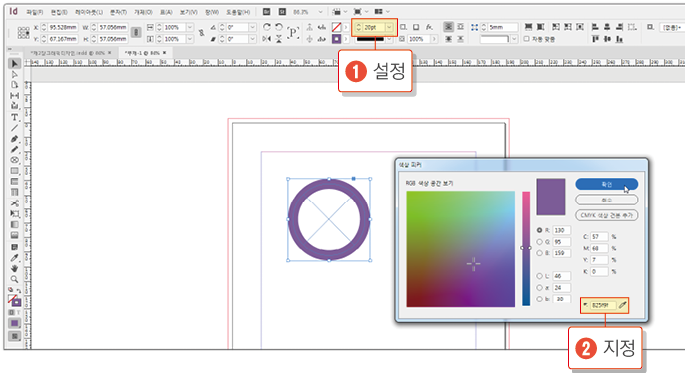Open the 파일(F) menu
This screenshot has width=685, height=373.
[35, 12]
